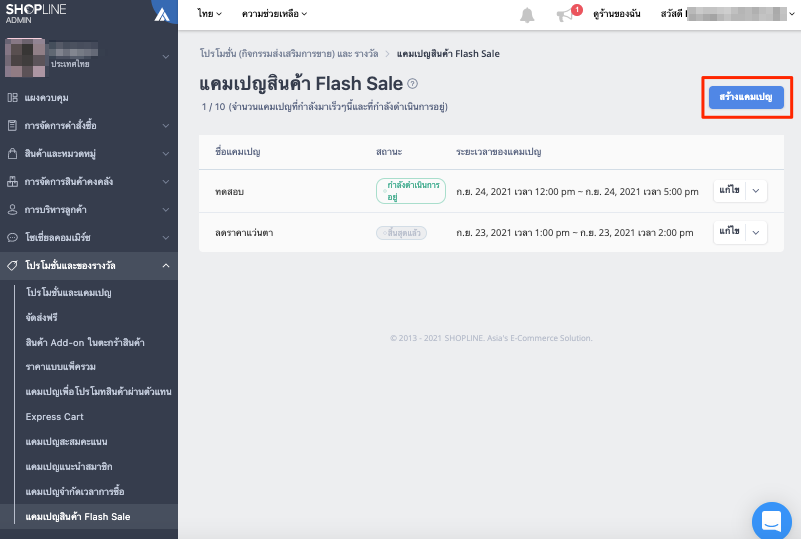Open the ไทย language dropdown

[x=209, y=14]
